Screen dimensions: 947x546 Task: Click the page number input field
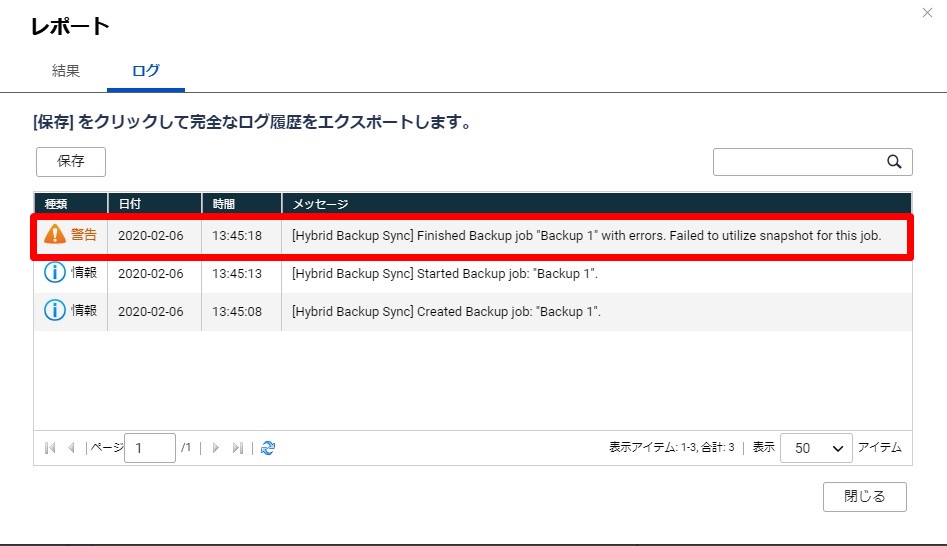point(150,448)
